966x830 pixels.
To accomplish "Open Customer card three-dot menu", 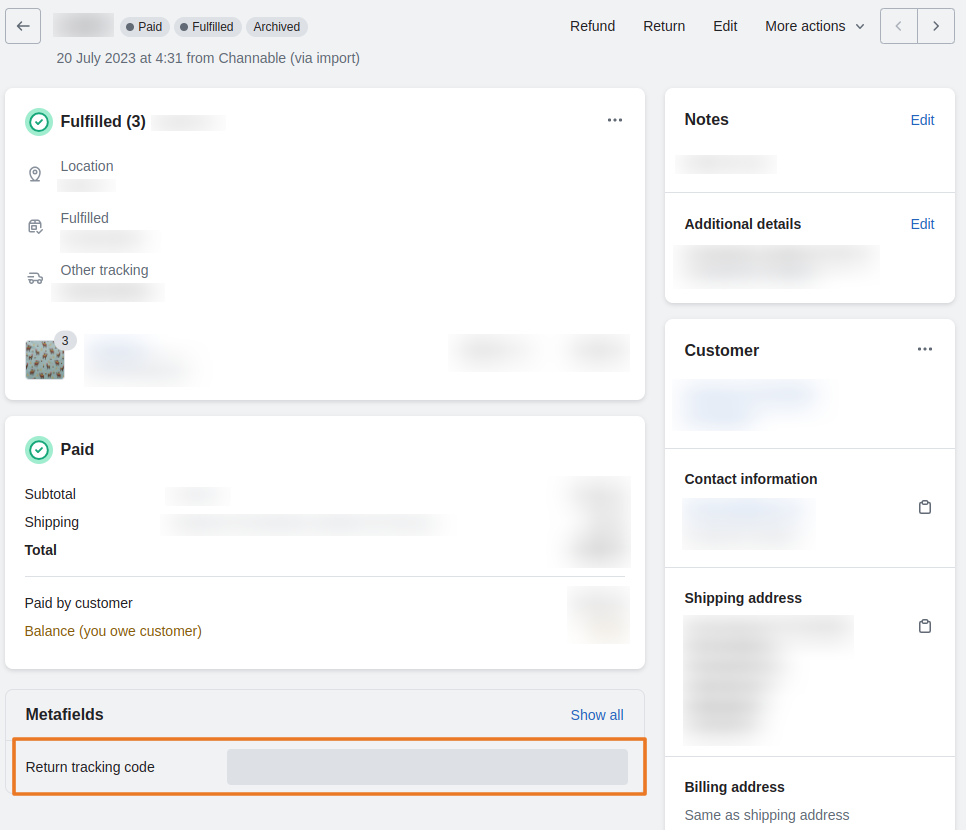I will (x=924, y=349).
